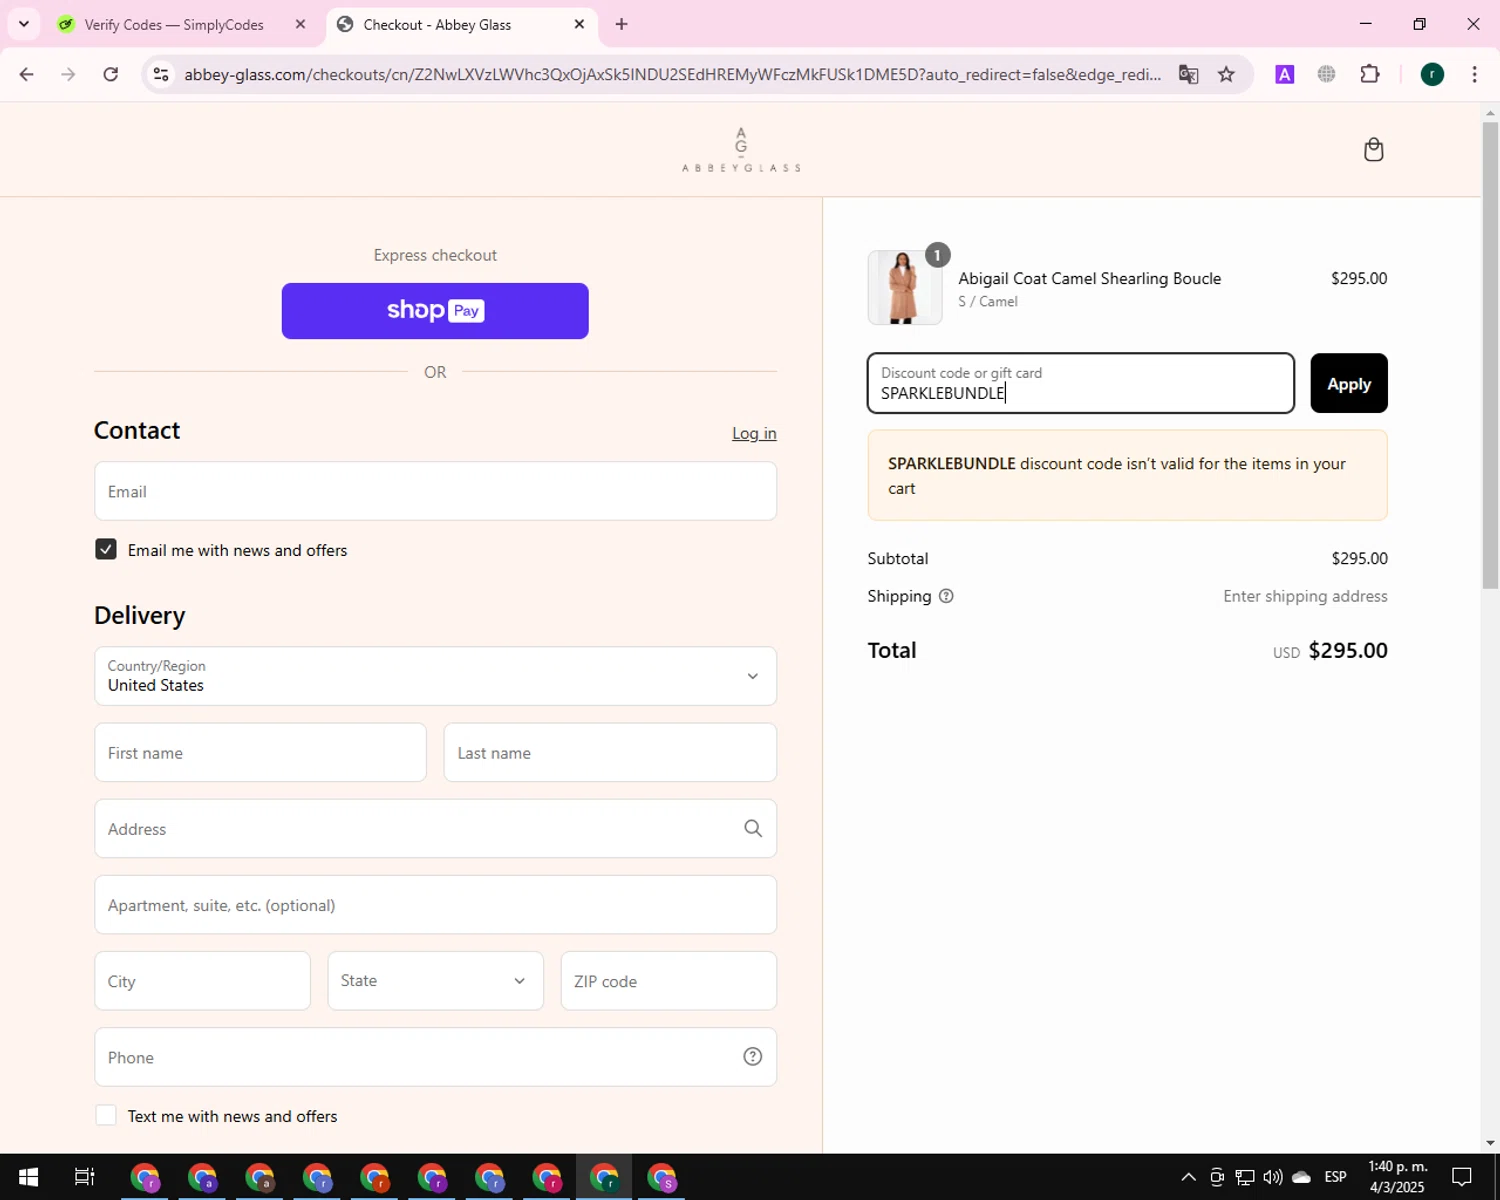Open the Google Translate icon in address bar

click(x=1188, y=74)
